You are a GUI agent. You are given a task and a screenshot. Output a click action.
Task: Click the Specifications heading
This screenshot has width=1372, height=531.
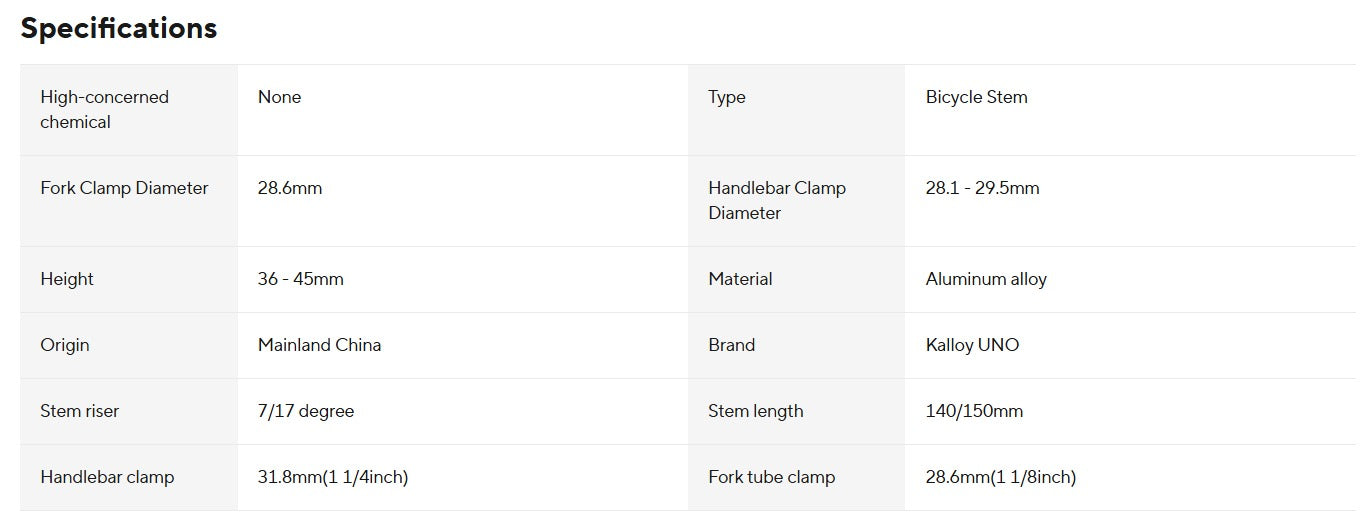118,28
